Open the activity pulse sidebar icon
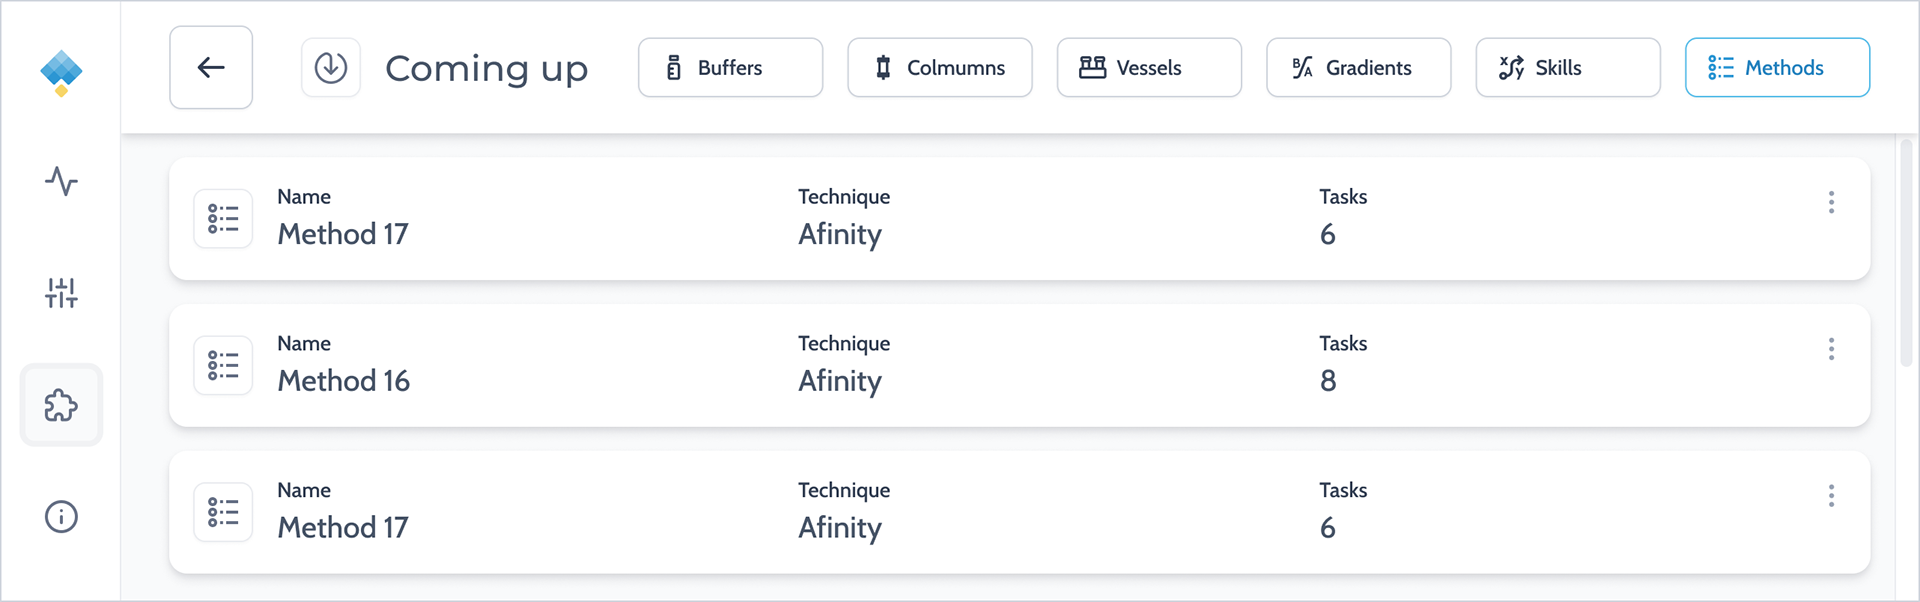The image size is (1920, 602). [61, 181]
